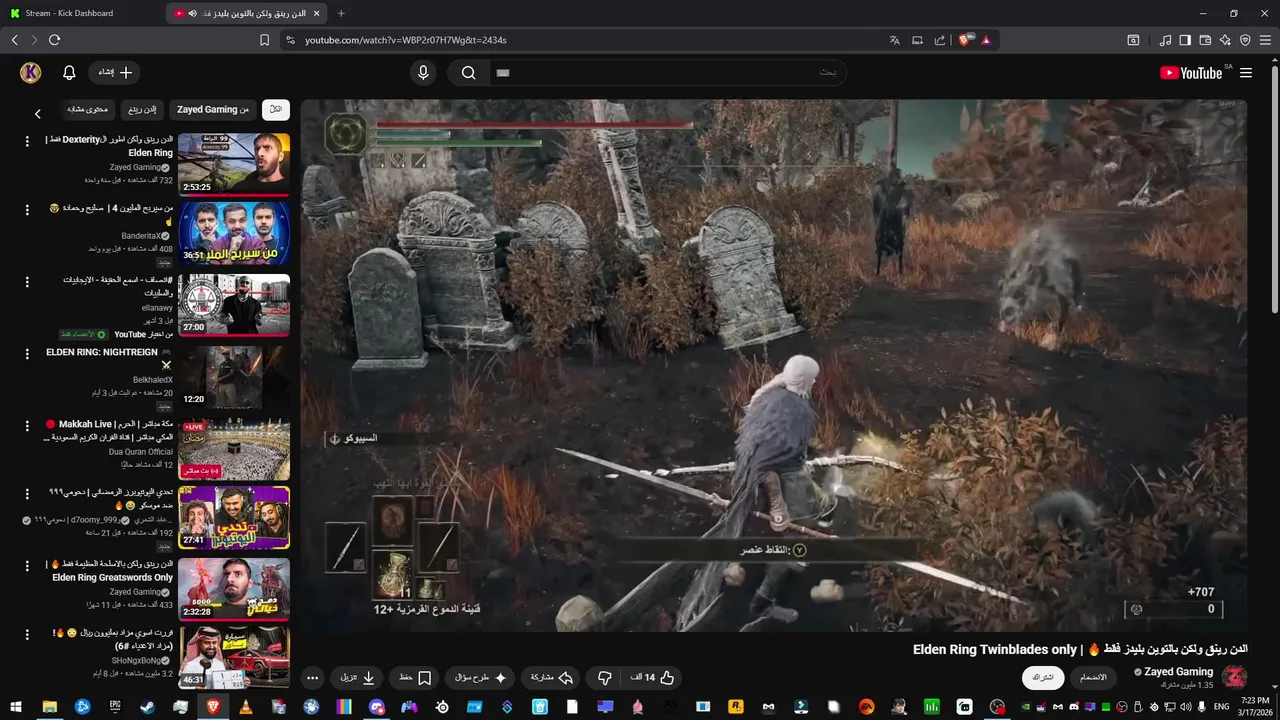The height and width of the screenshot is (720, 1280).
Task: Dislike the video with thumbs down
Action: (604, 677)
